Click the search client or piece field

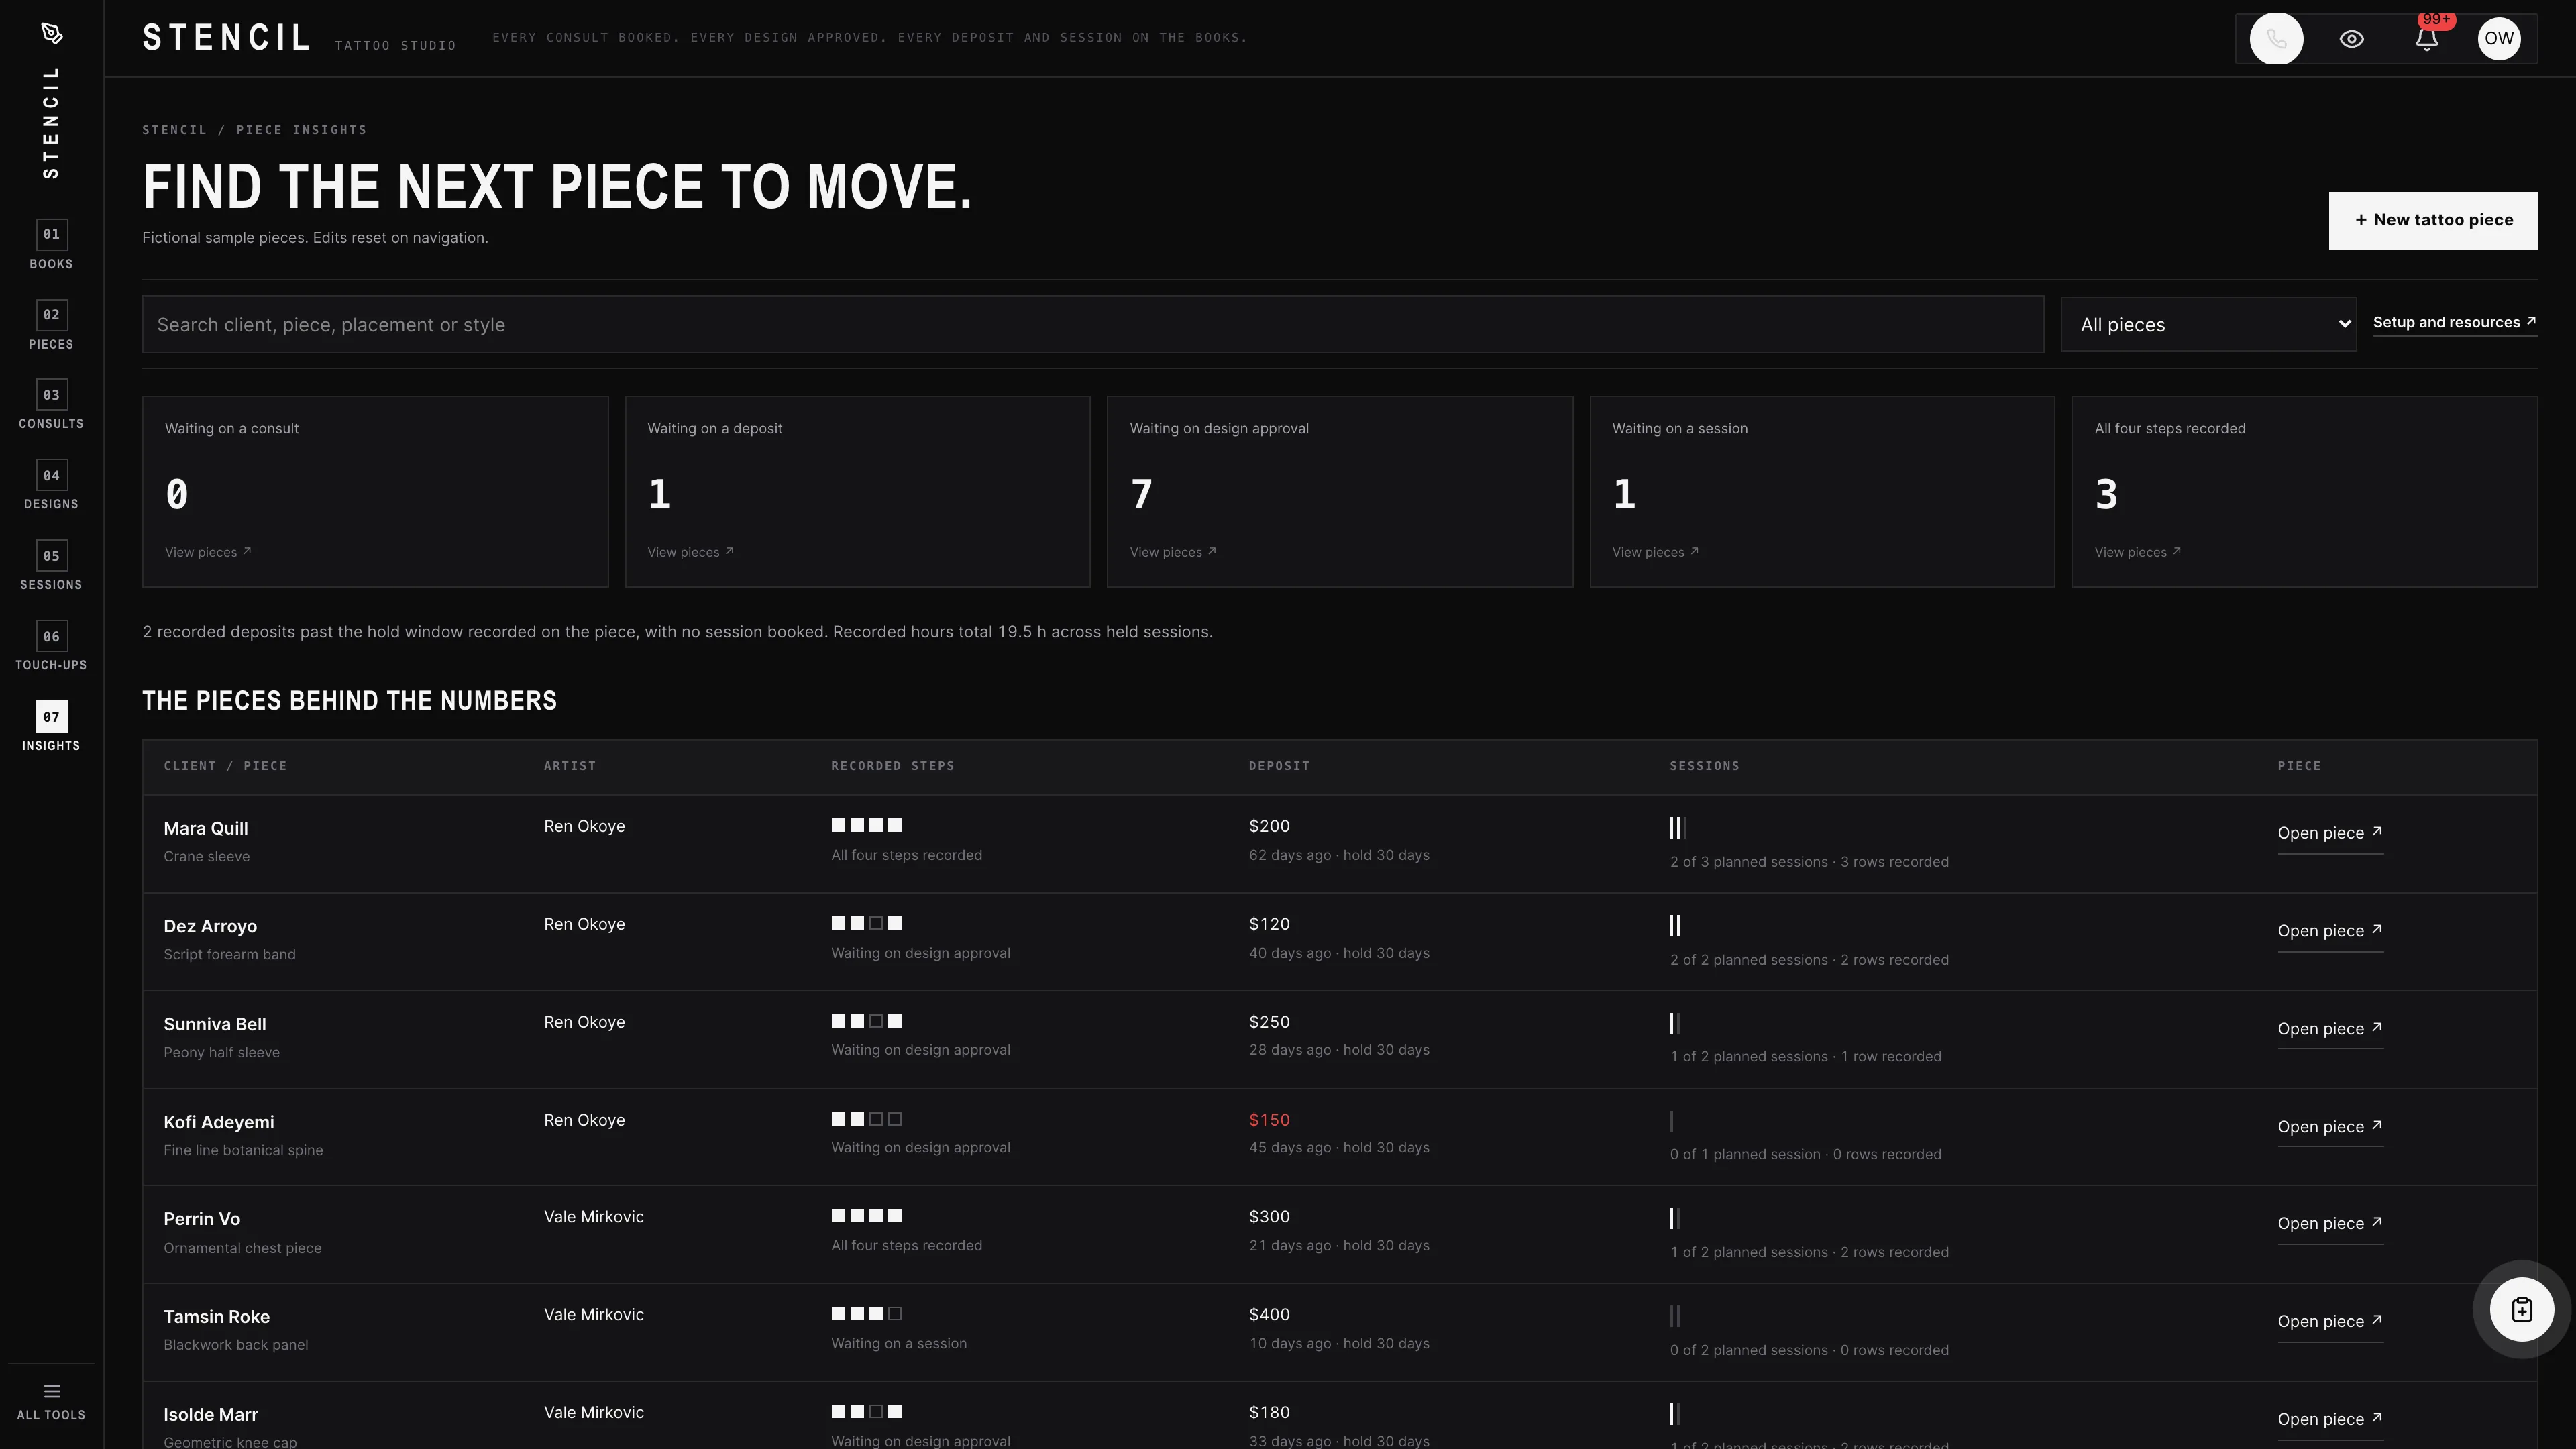point(1092,324)
